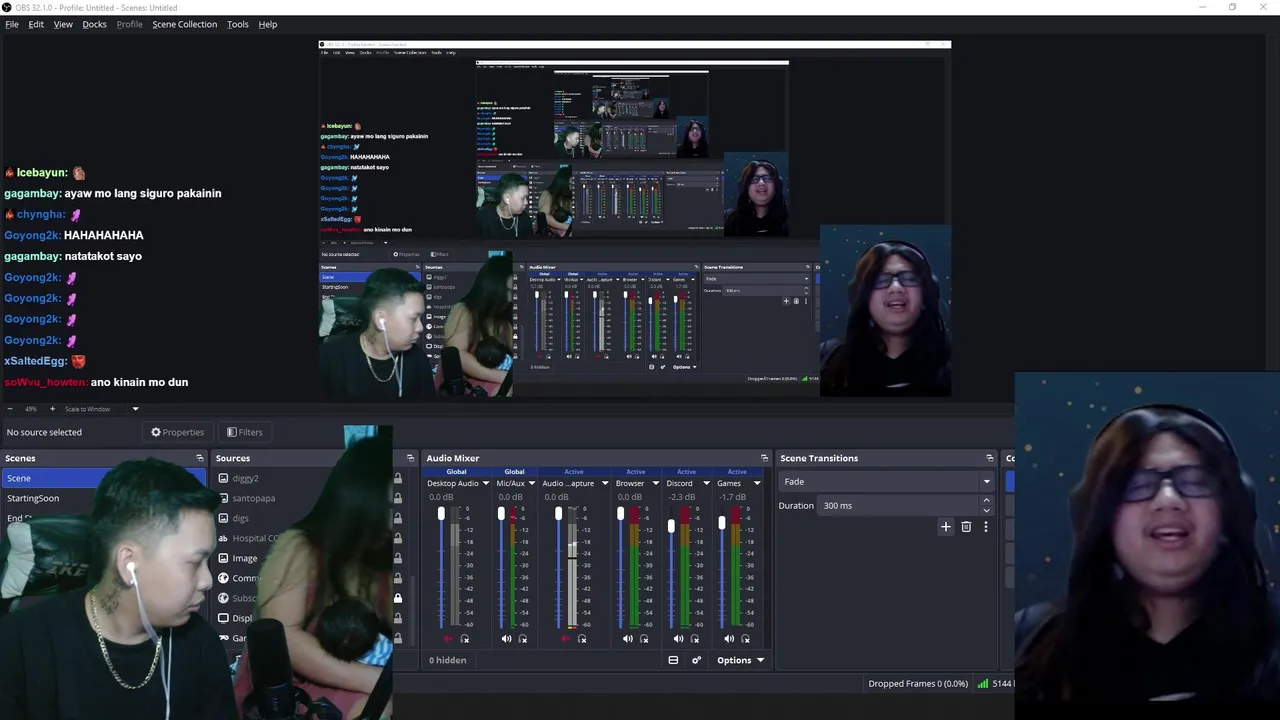Click the Games volume fader handle

pyautogui.click(x=722, y=523)
